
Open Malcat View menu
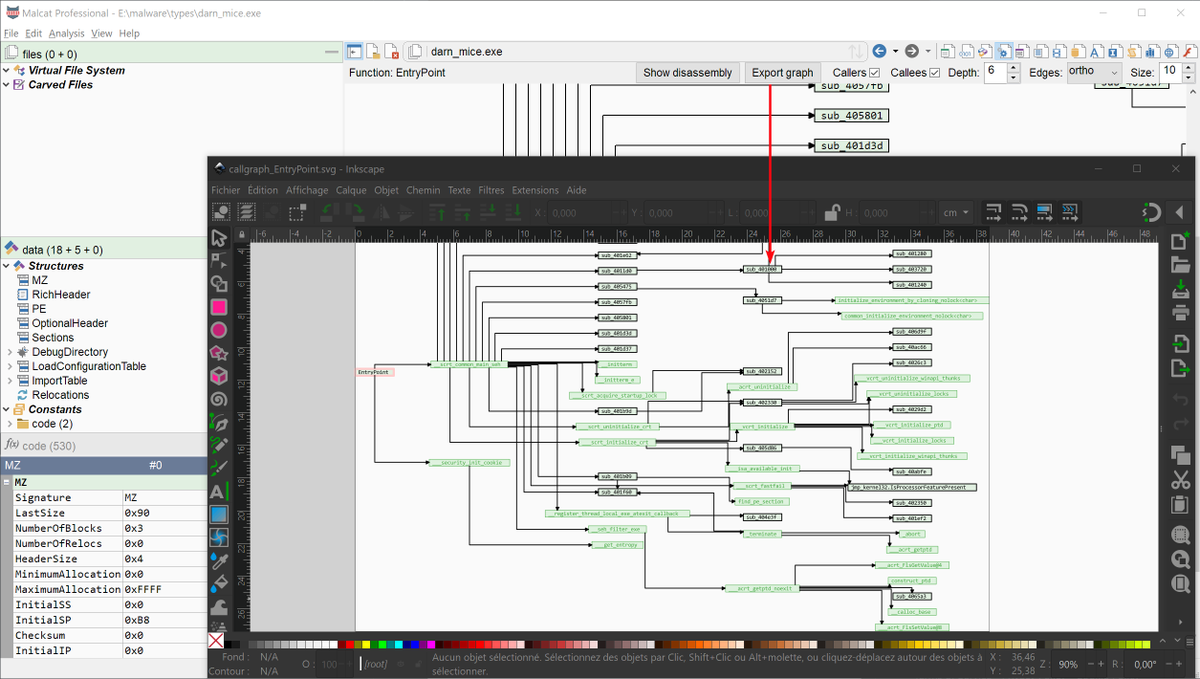tap(102, 33)
